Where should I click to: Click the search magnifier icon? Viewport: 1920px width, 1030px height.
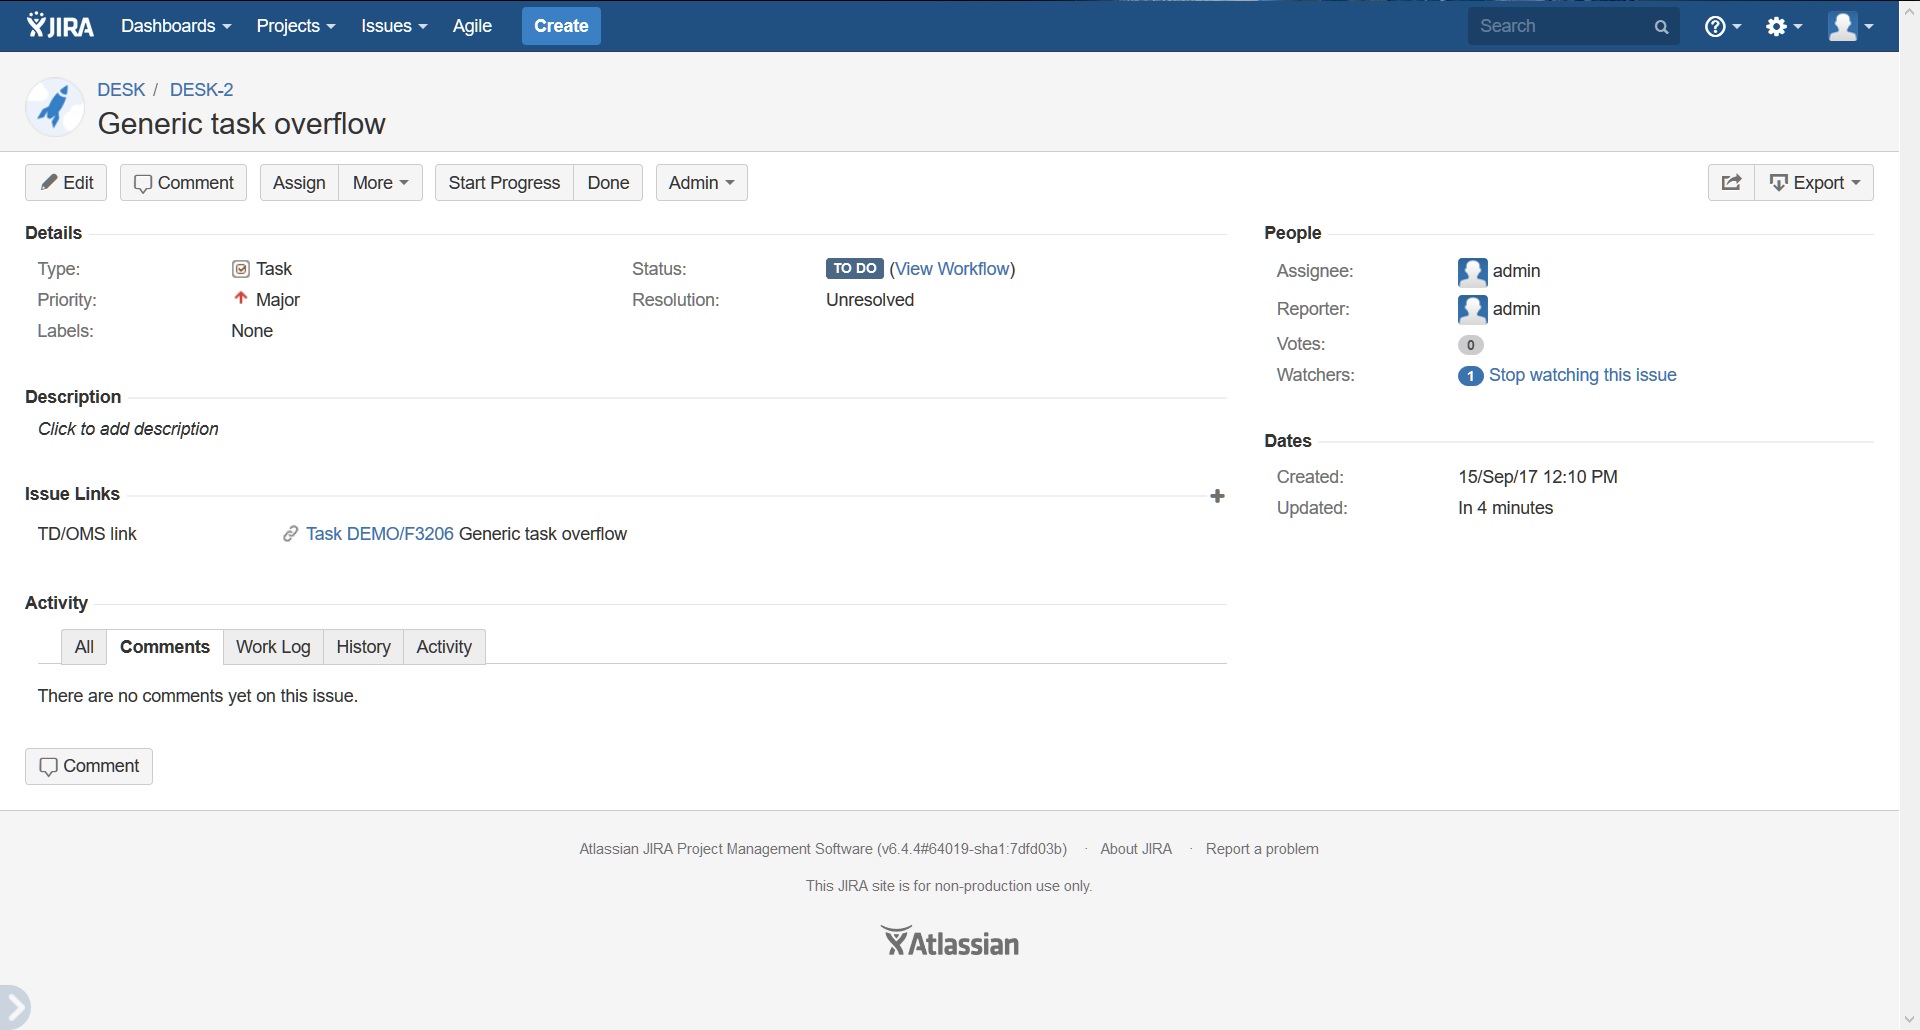tap(1661, 27)
